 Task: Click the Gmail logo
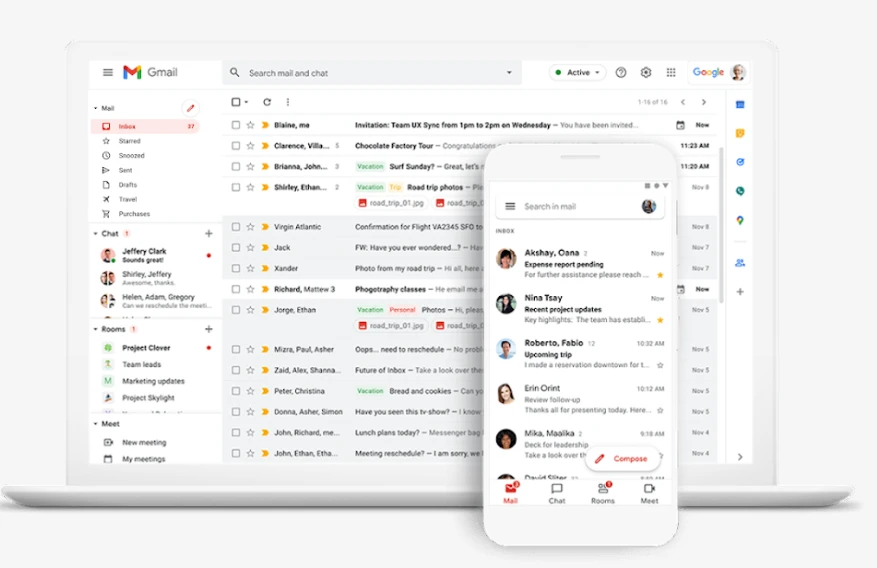[x=150, y=72]
